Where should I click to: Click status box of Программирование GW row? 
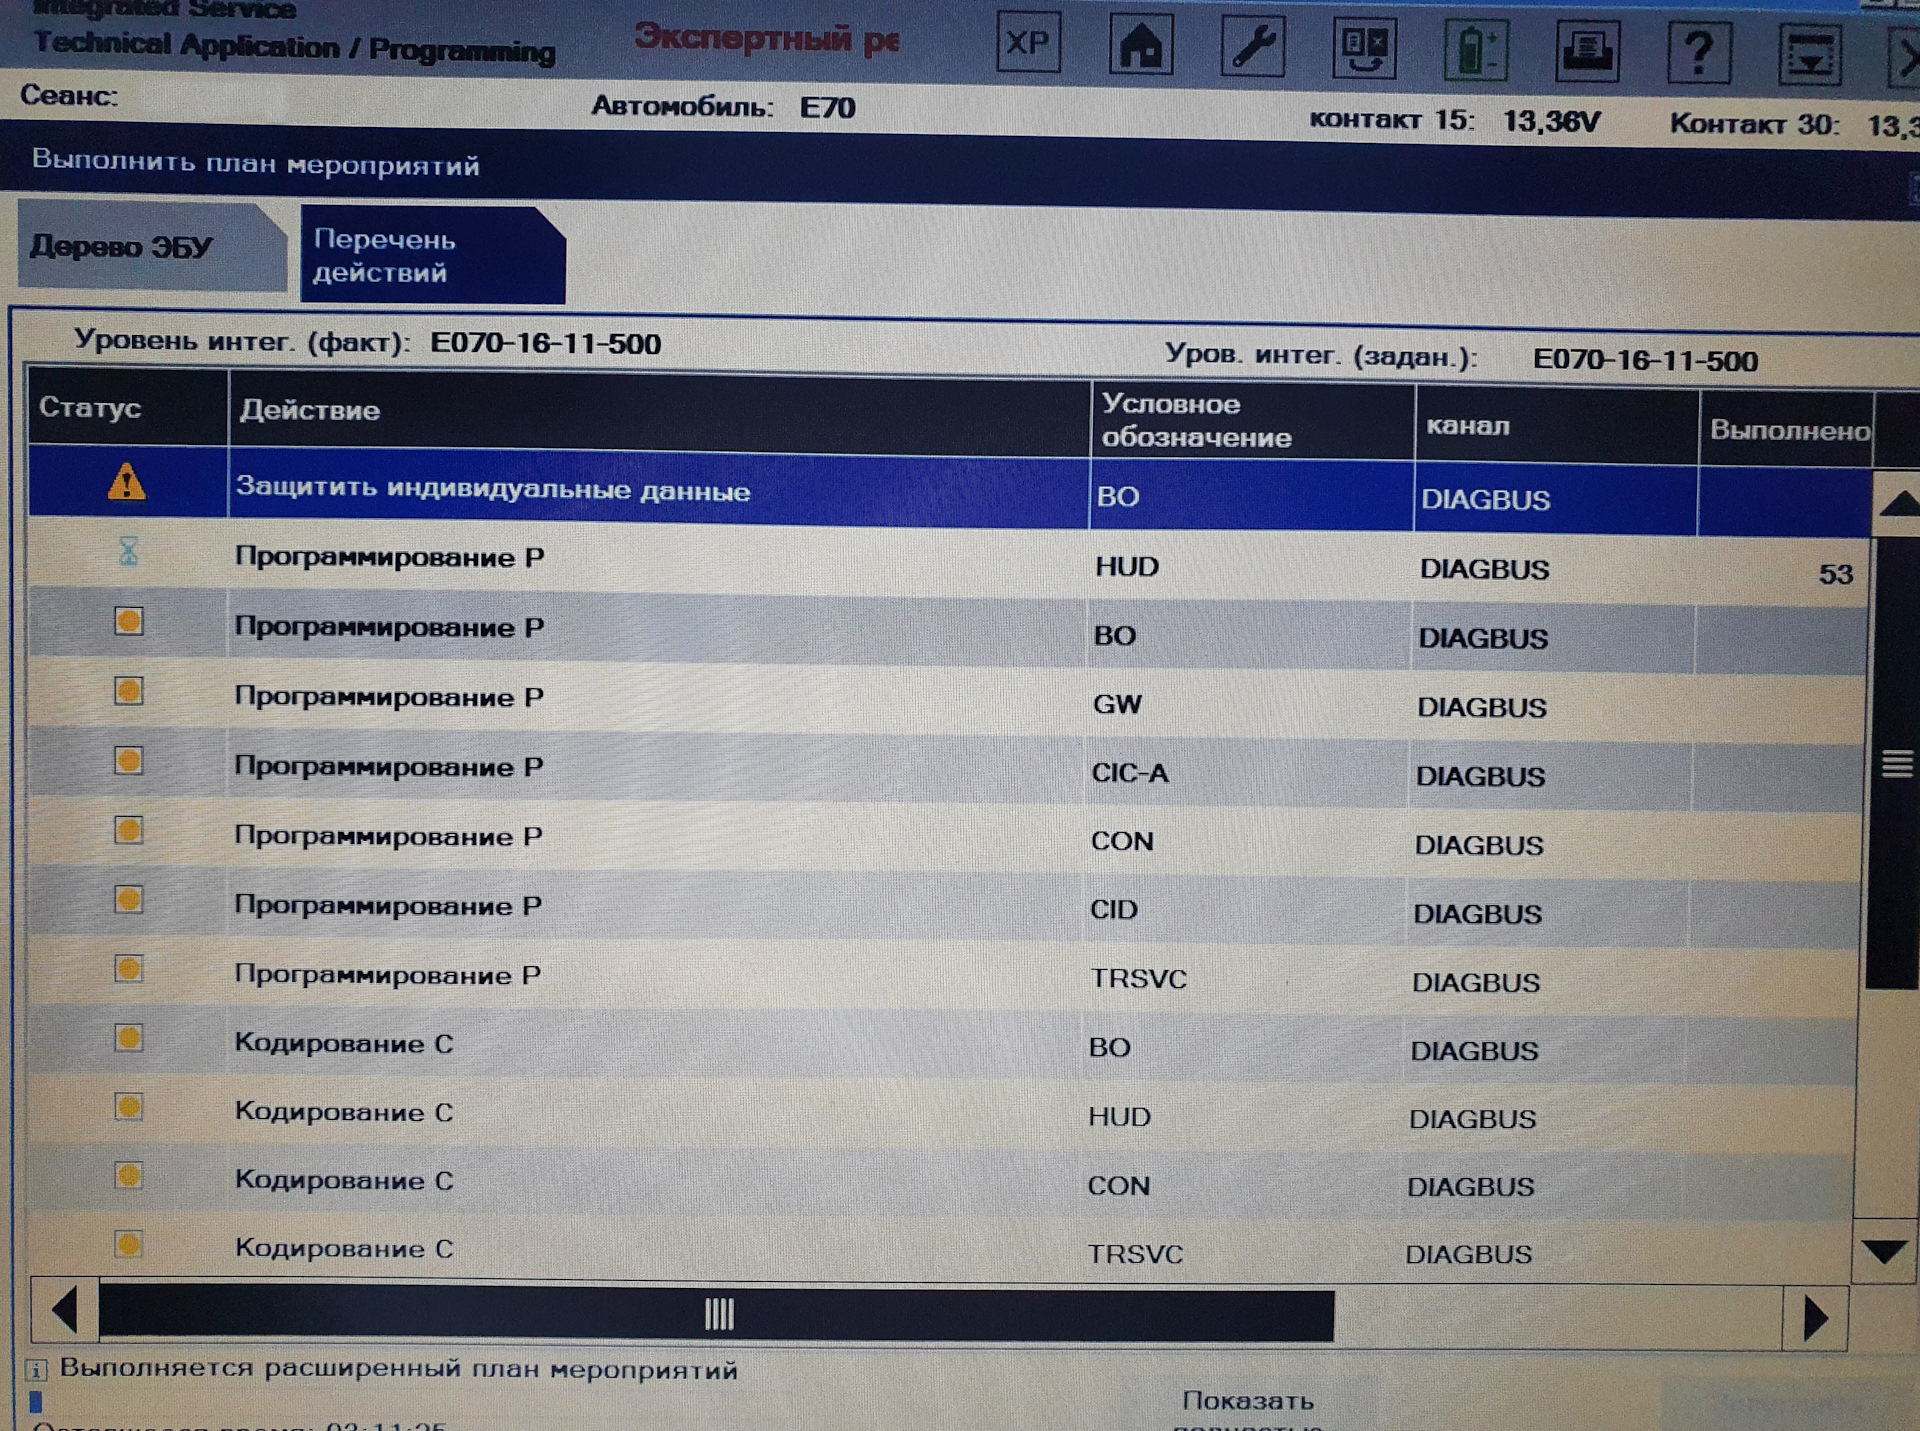128,691
